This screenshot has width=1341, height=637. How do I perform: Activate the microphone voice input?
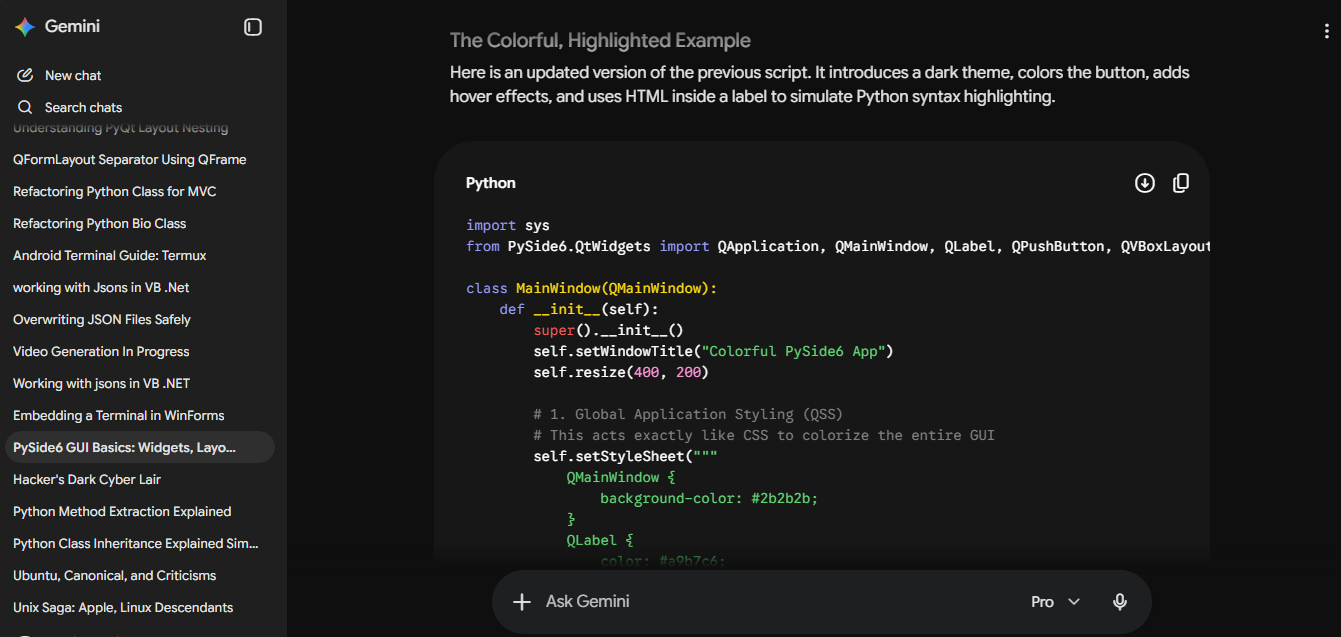pos(1120,601)
